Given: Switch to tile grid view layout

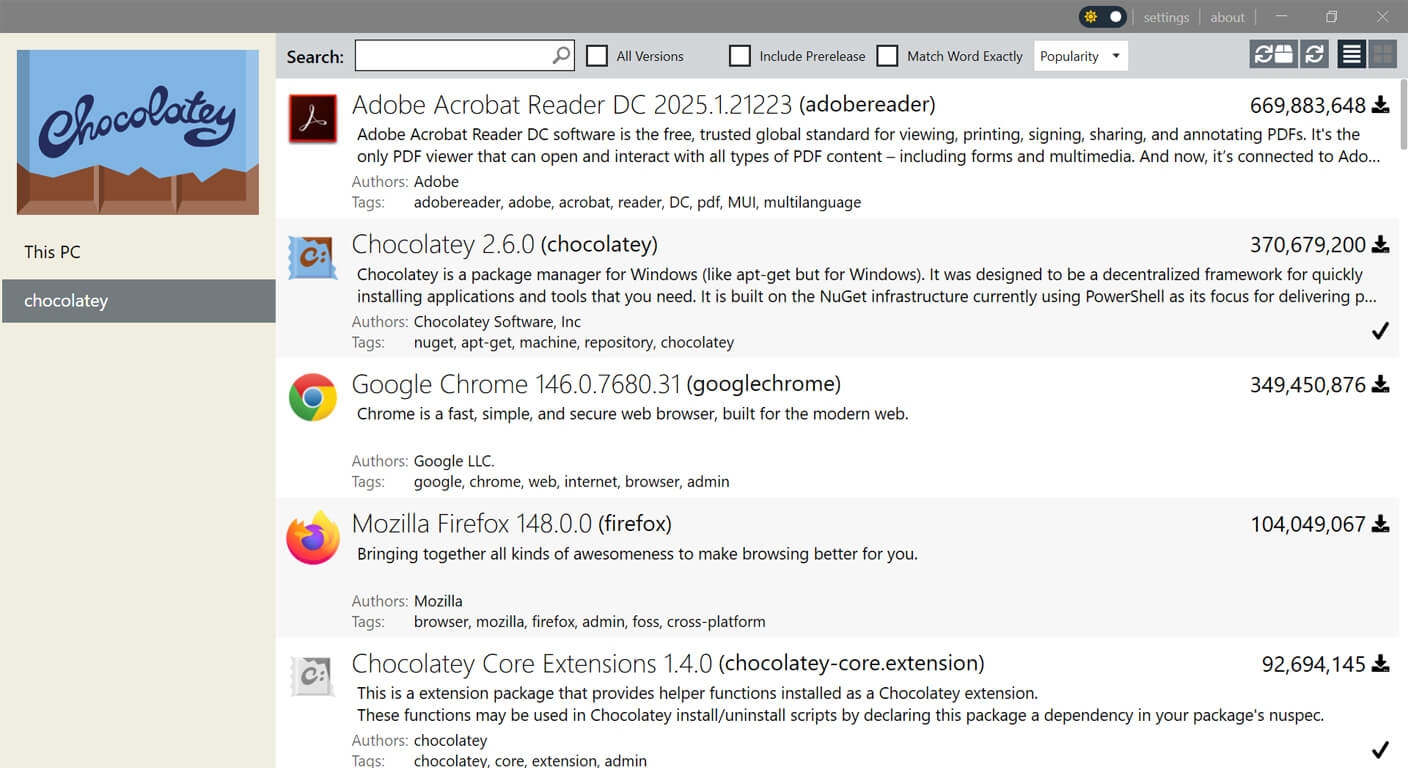Looking at the screenshot, I should (x=1383, y=55).
